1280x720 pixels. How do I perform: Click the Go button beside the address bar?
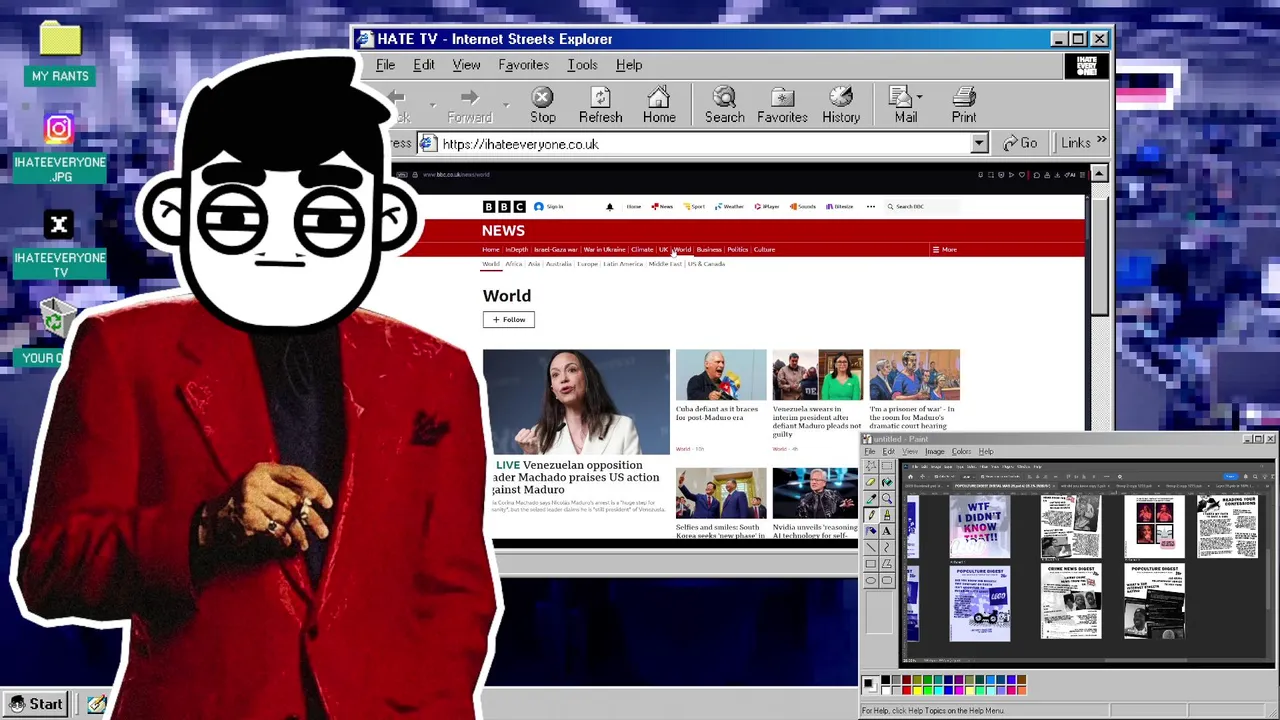click(x=1021, y=143)
